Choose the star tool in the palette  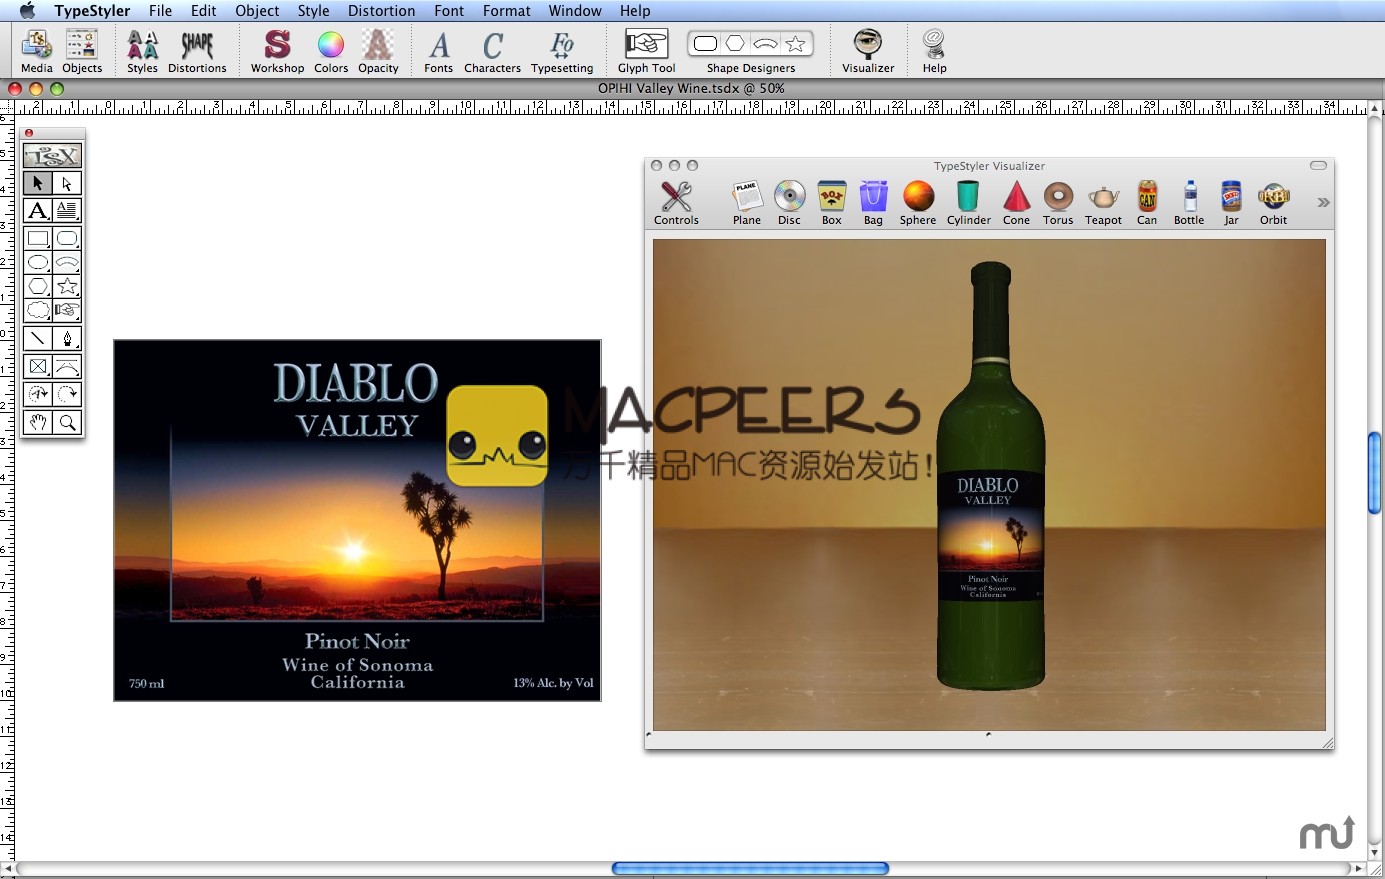[x=67, y=286]
